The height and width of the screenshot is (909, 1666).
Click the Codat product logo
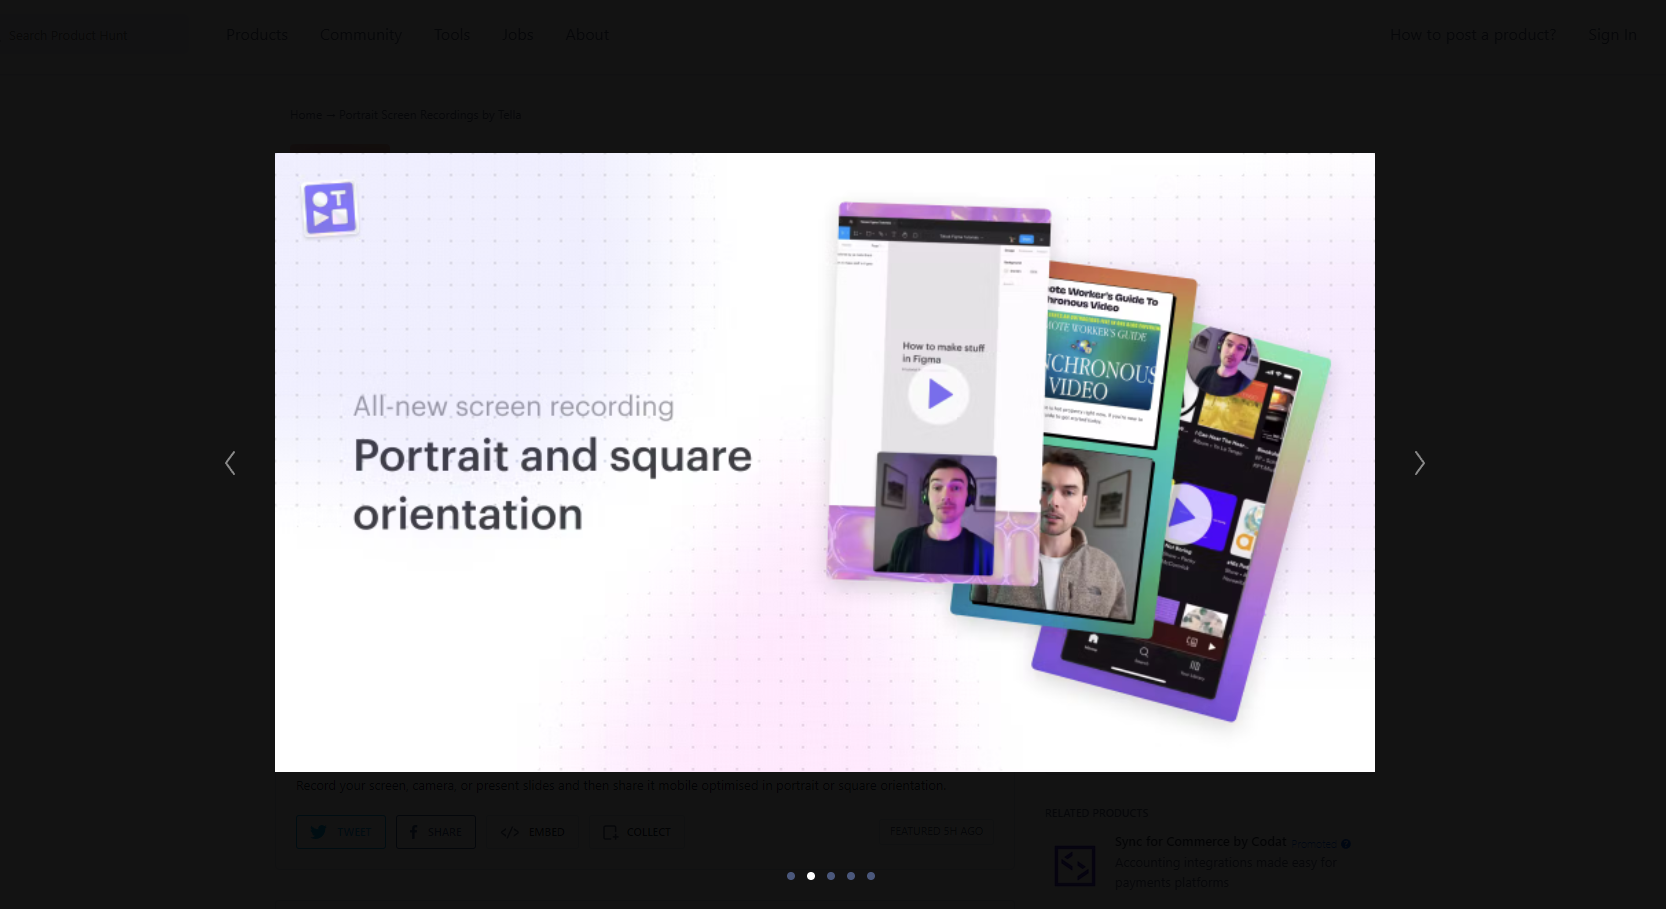coord(1075,865)
